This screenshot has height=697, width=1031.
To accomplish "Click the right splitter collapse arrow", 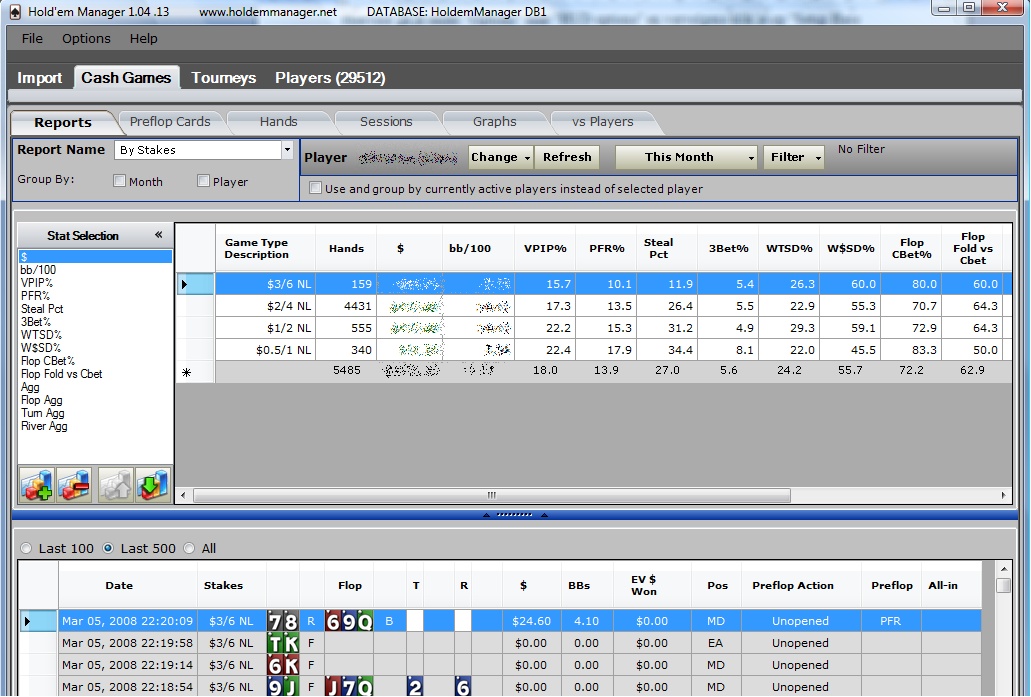I will (x=544, y=516).
